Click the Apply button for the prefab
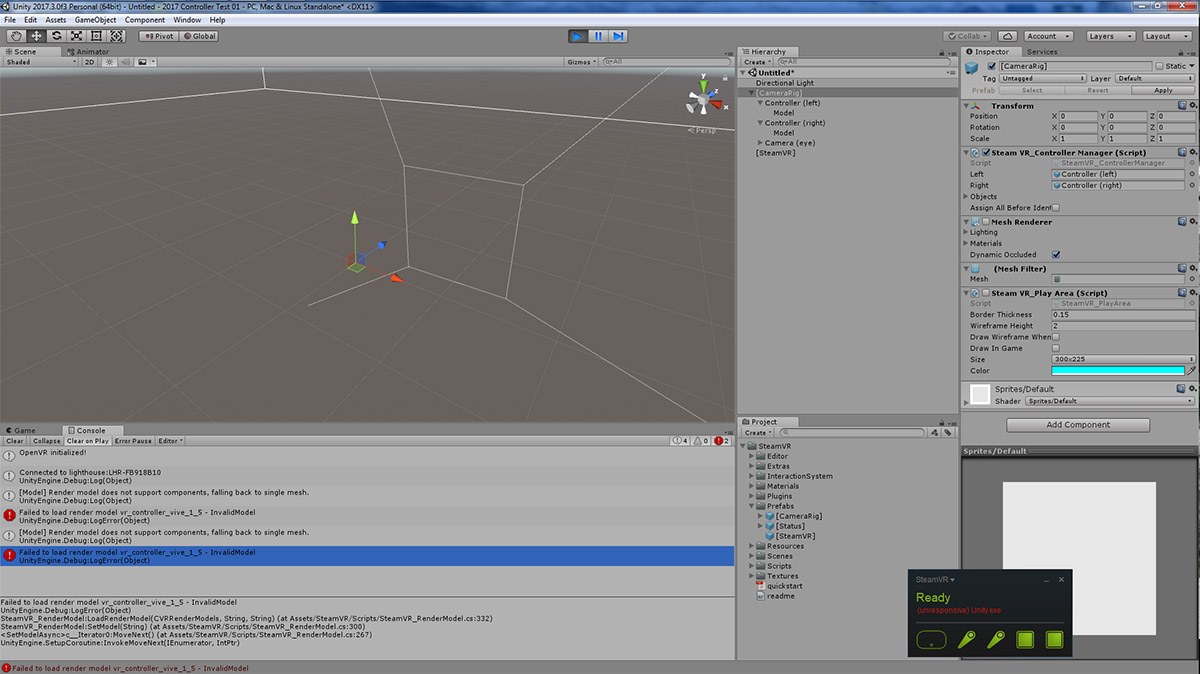The height and width of the screenshot is (674, 1200). pyautogui.click(x=1162, y=89)
